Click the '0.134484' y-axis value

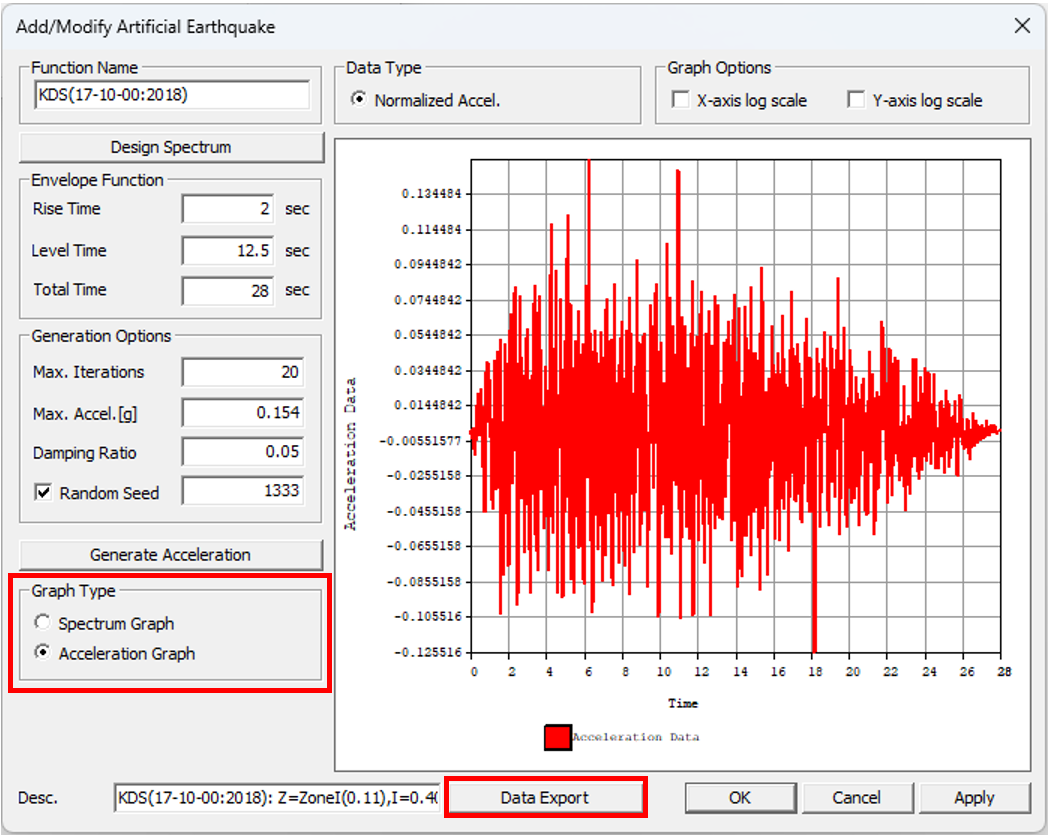[431, 194]
